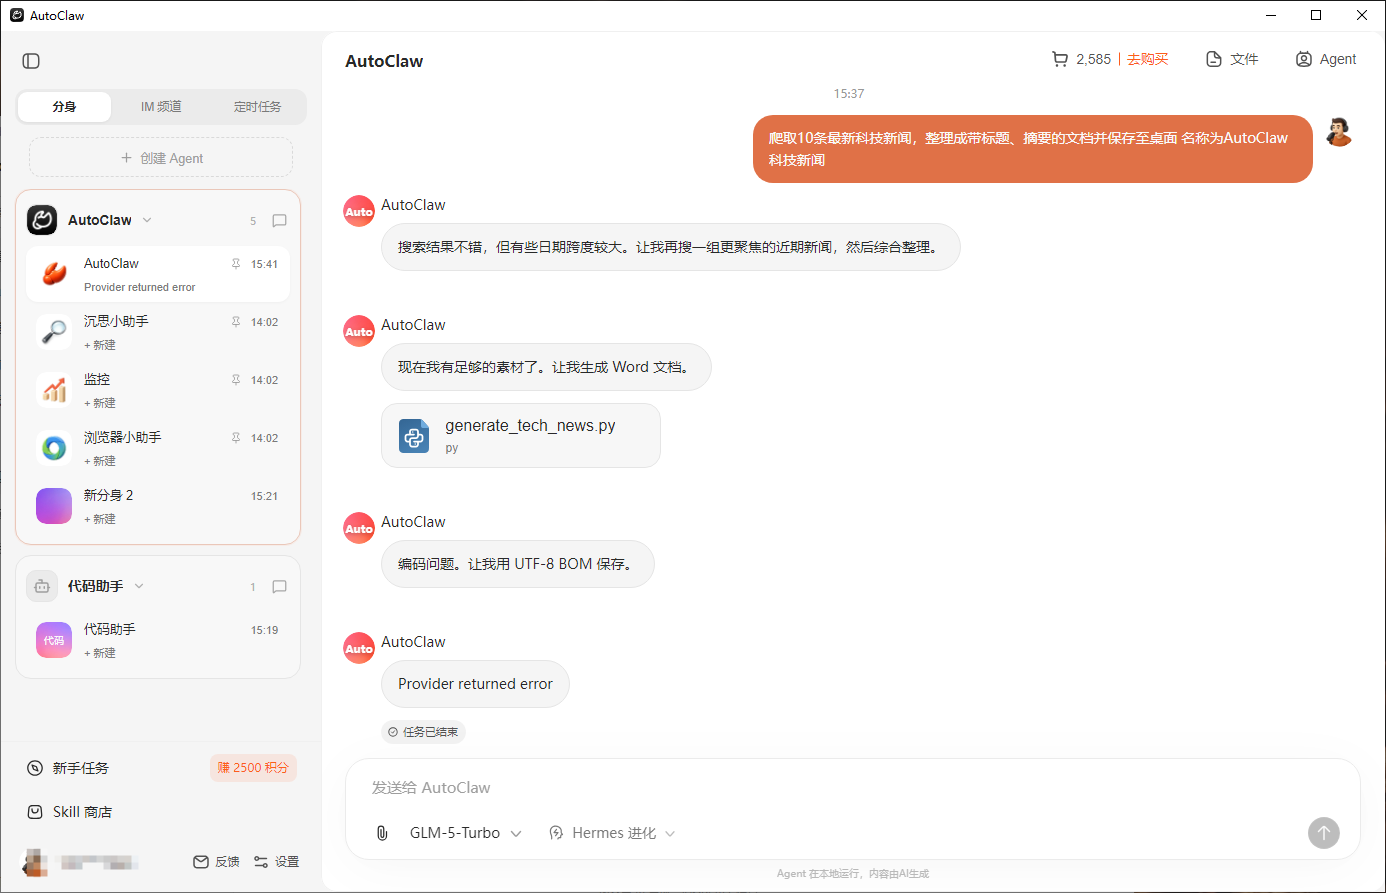Start new chat in 代码助手 group
The width and height of the screenshot is (1386, 893).
tap(280, 587)
